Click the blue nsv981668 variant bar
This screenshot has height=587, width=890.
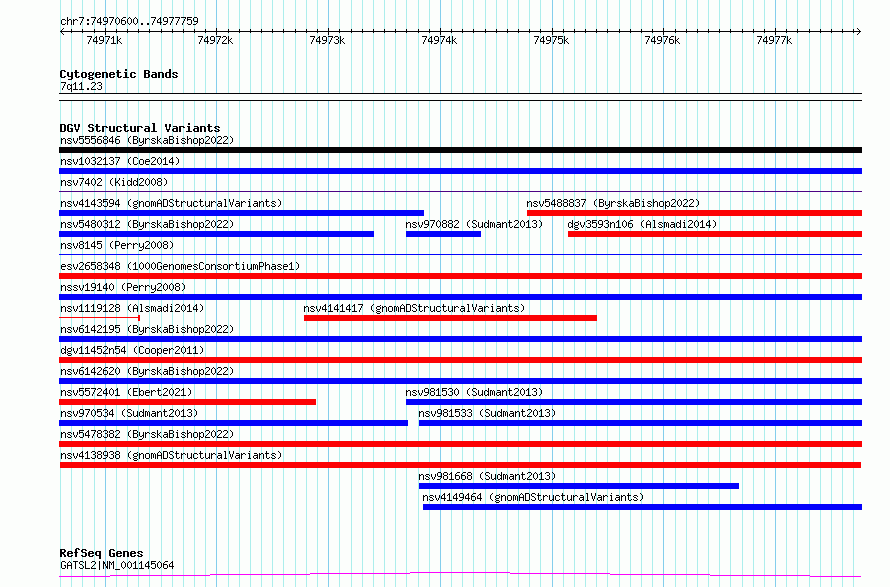[579, 486]
